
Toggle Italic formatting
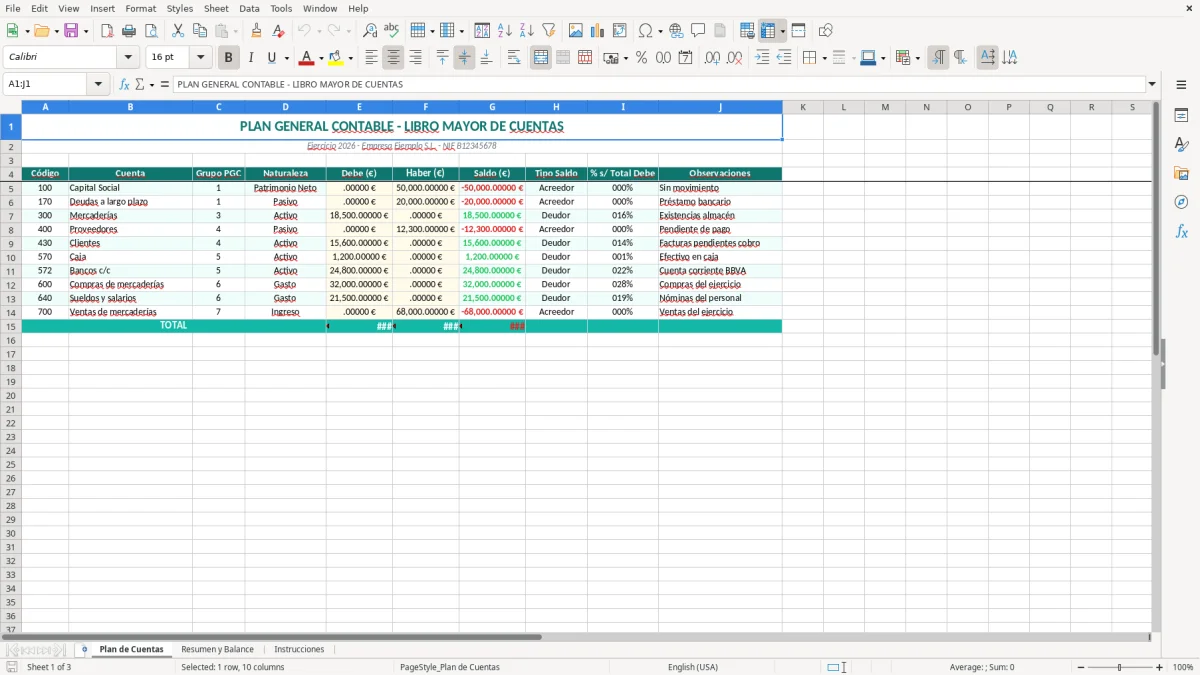point(251,58)
